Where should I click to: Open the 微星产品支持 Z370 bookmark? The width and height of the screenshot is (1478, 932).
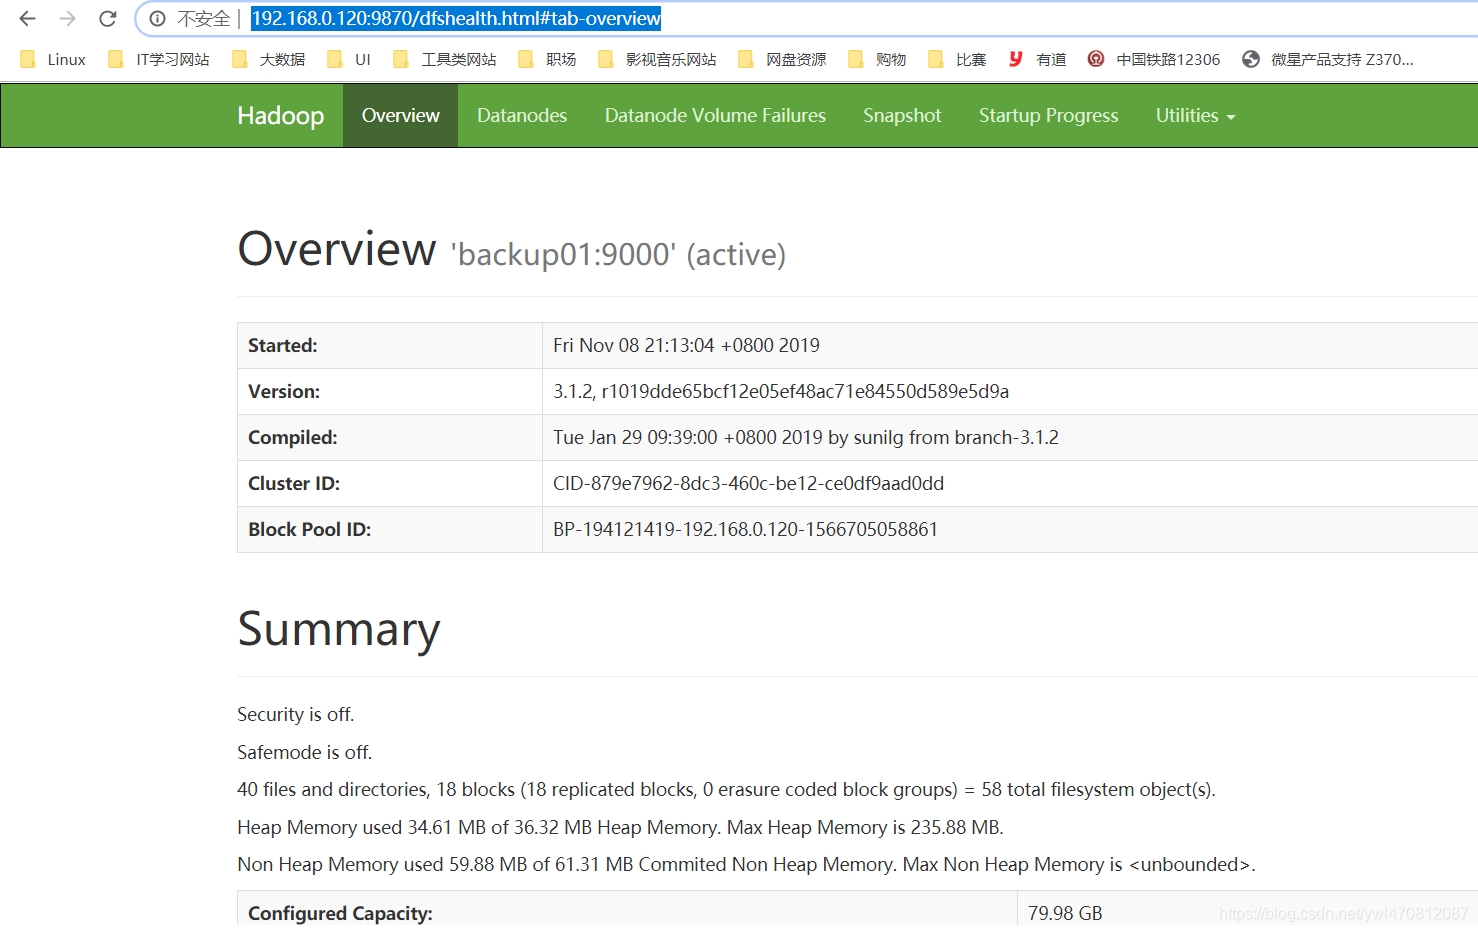(x=1328, y=59)
